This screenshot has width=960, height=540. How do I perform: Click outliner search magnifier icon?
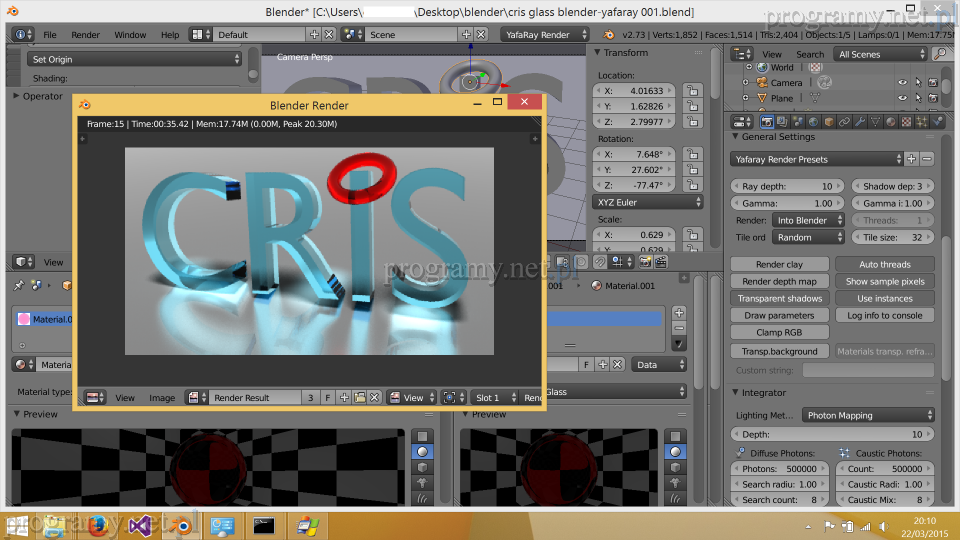[x=940, y=54]
